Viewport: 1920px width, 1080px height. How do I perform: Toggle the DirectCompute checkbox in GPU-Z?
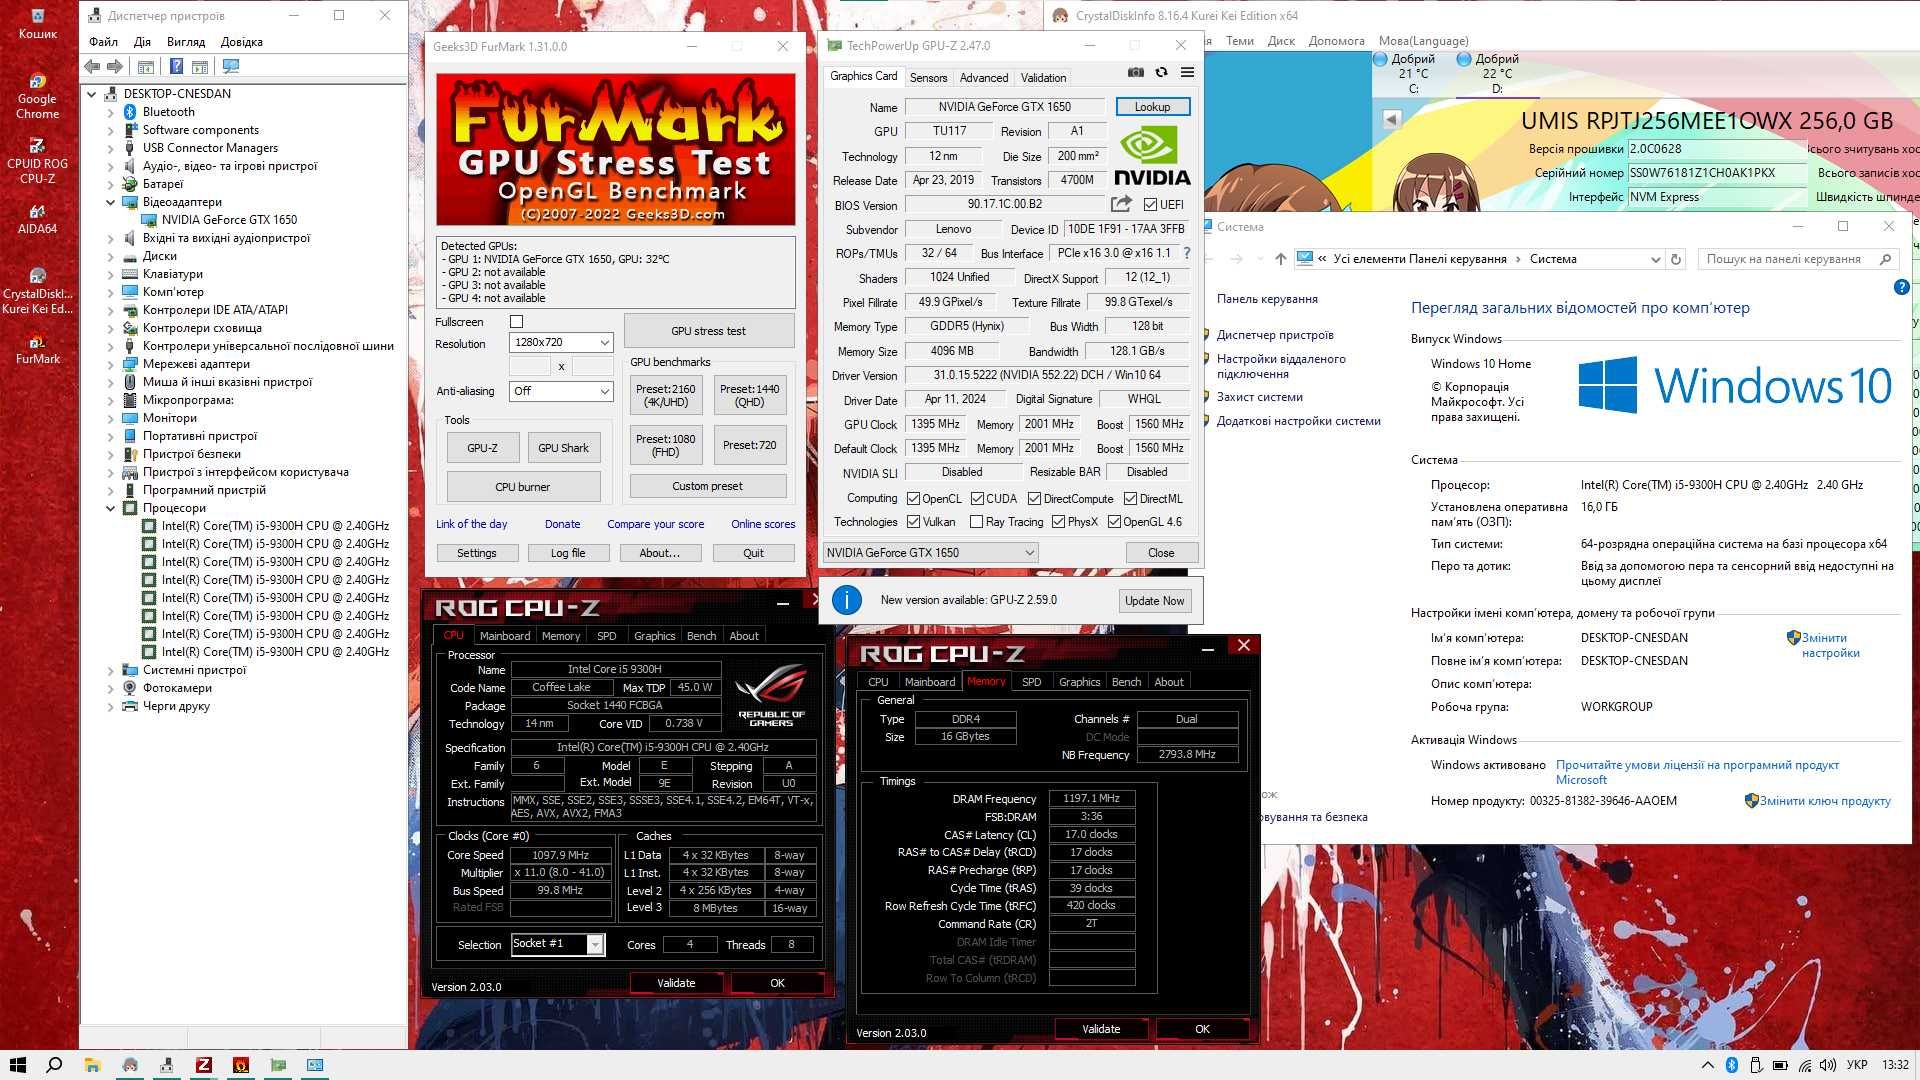[1035, 498]
